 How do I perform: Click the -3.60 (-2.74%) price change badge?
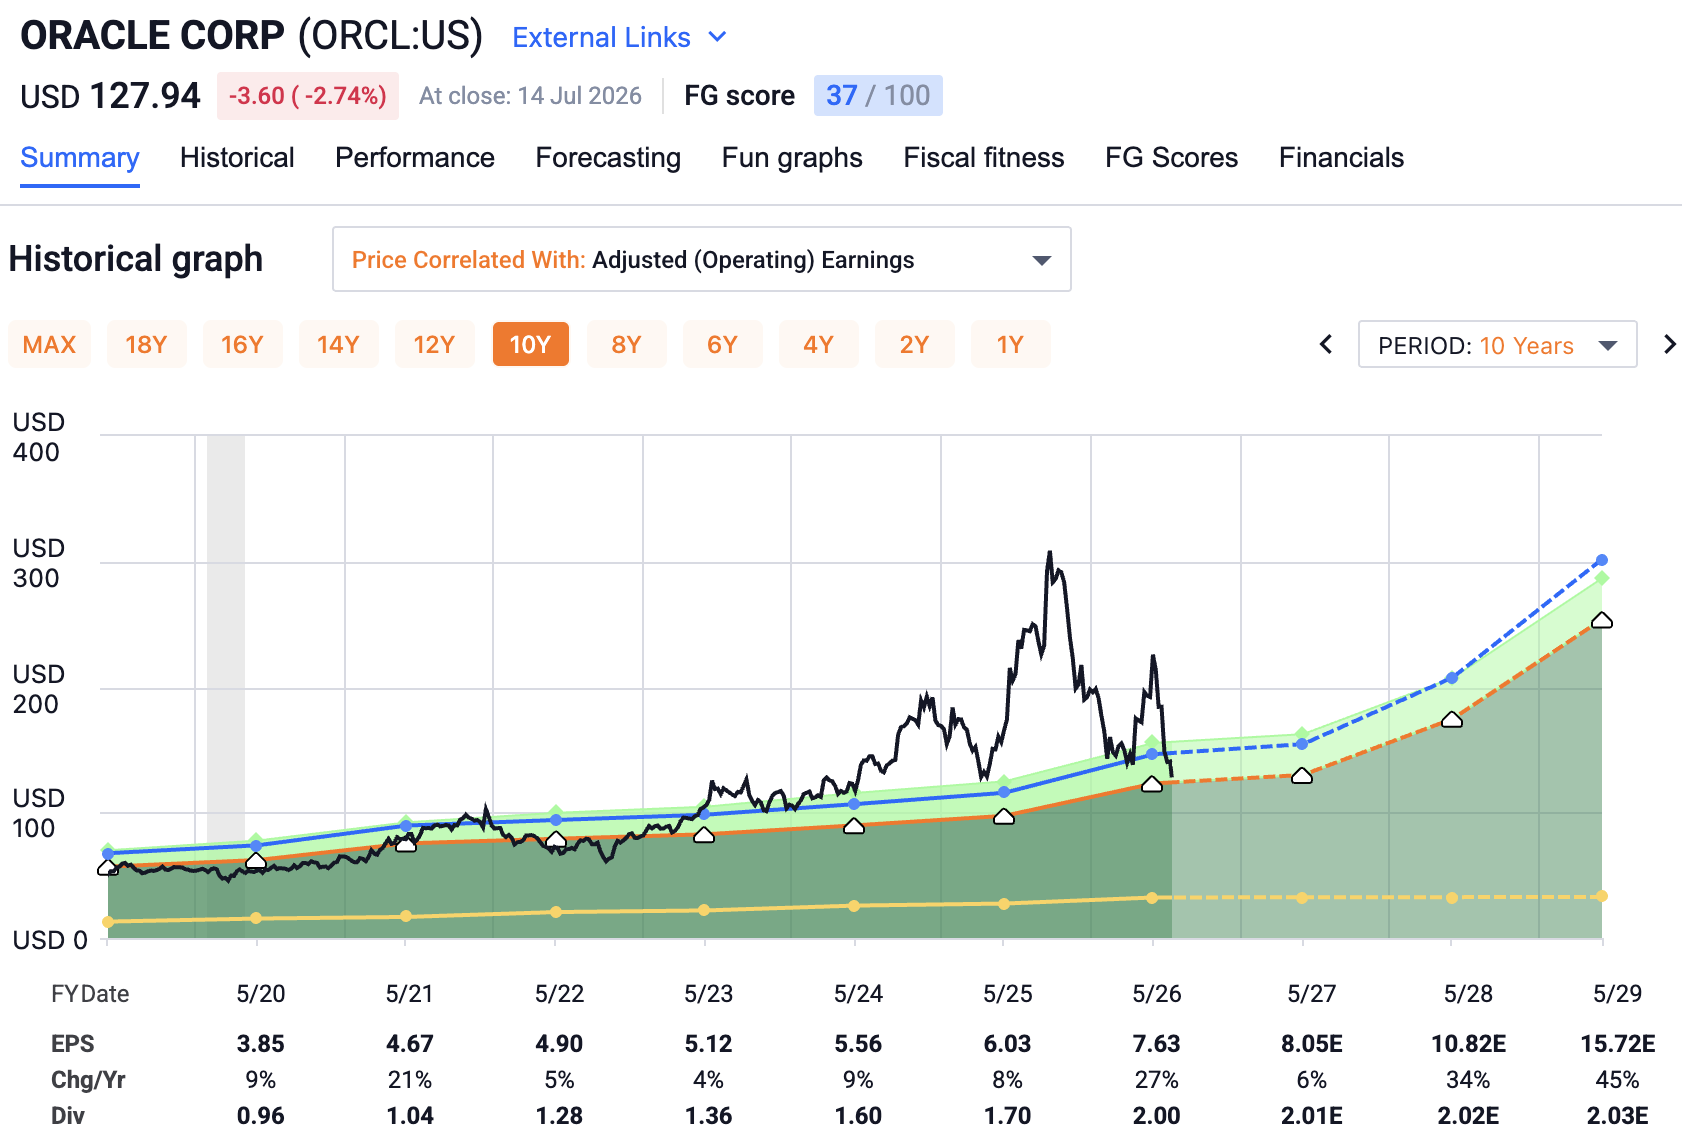(308, 96)
